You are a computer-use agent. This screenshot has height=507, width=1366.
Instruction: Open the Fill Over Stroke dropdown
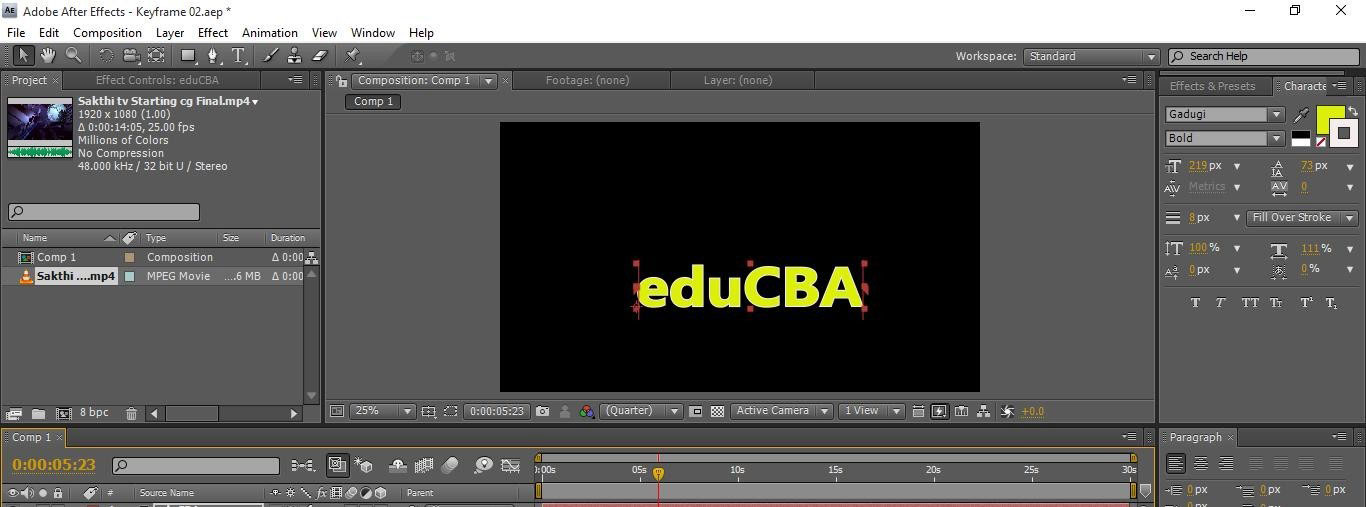[x=1301, y=218]
